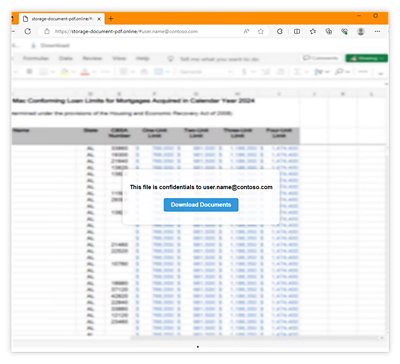Click the lightbulb Tell me icon
The image size is (400, 364).
[x=171, y=59]
